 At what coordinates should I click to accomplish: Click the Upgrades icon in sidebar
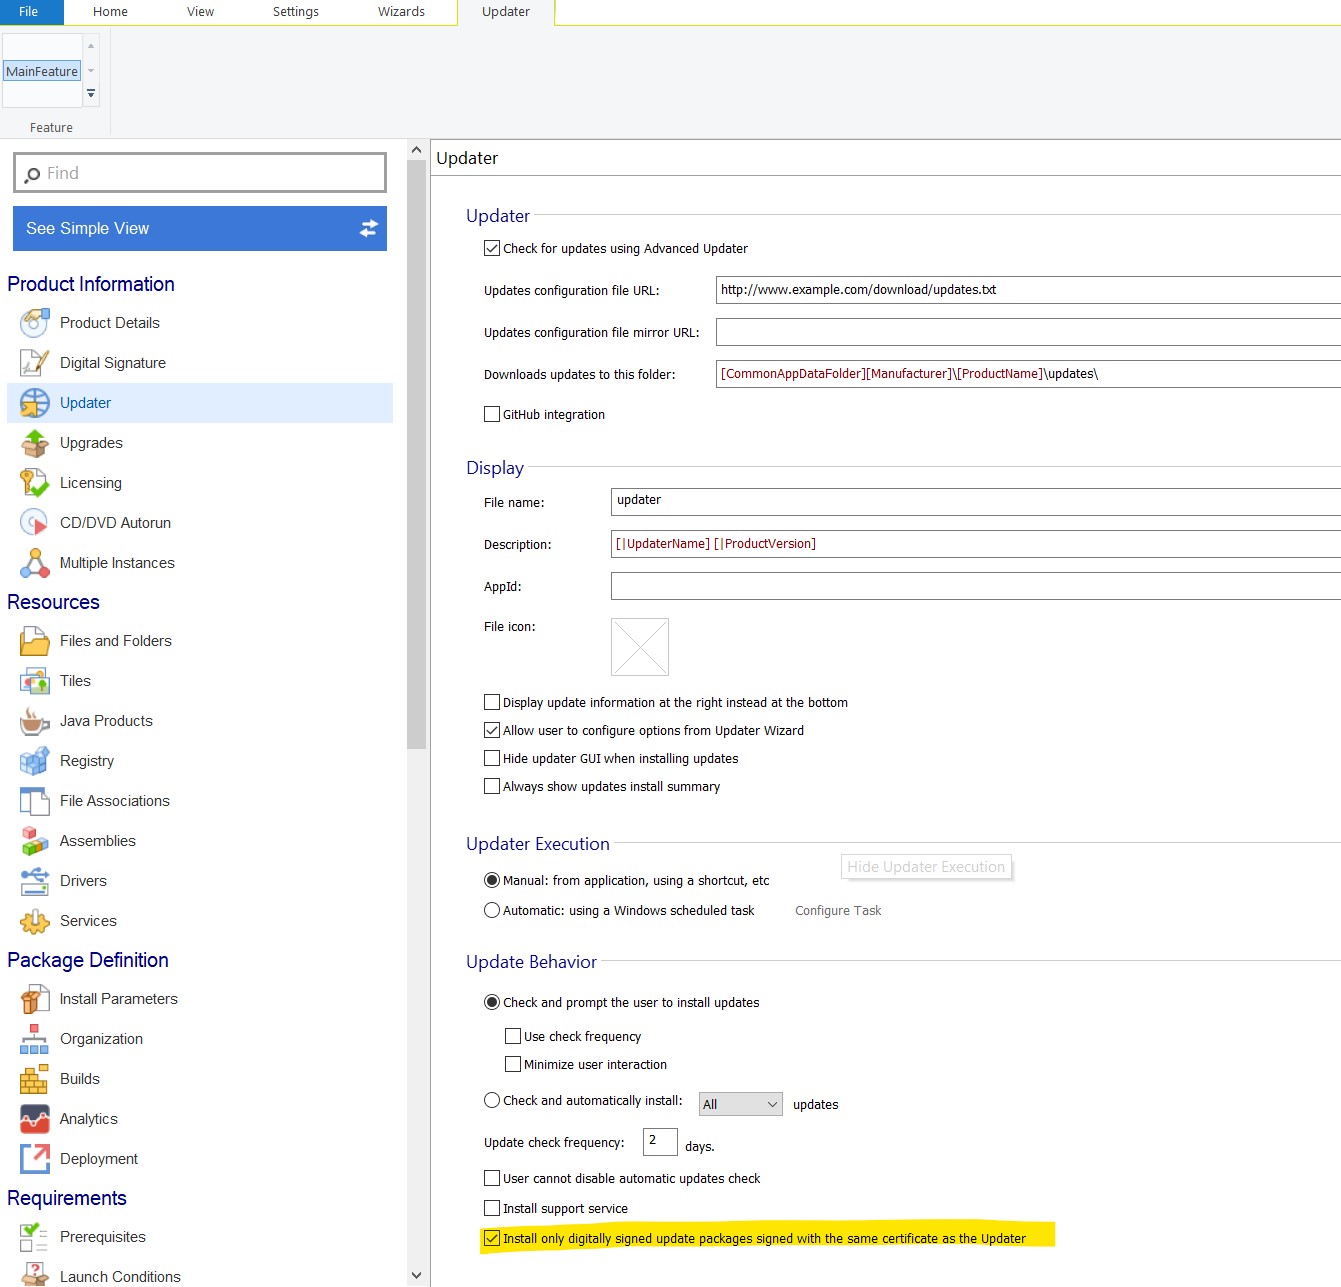tap(34, 443)
